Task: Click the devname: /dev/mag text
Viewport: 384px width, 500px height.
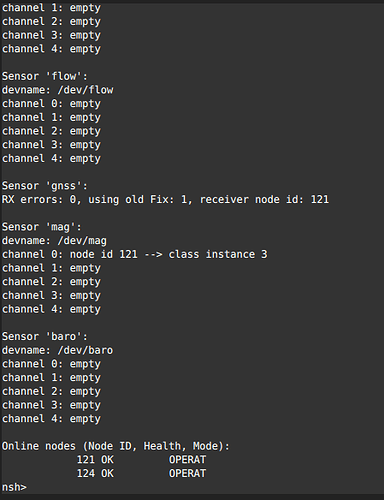Action: click(54, 241)
